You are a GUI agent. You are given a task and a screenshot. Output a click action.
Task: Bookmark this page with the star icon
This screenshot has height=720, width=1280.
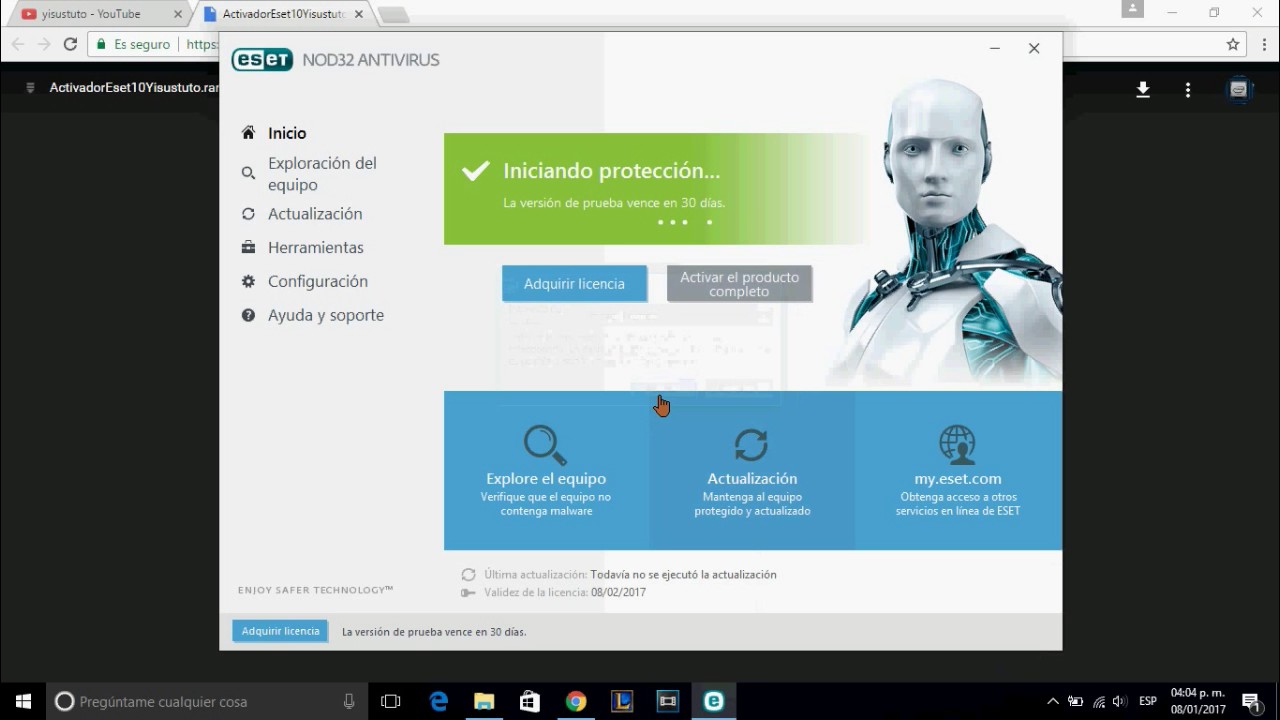pos(1233,44)
